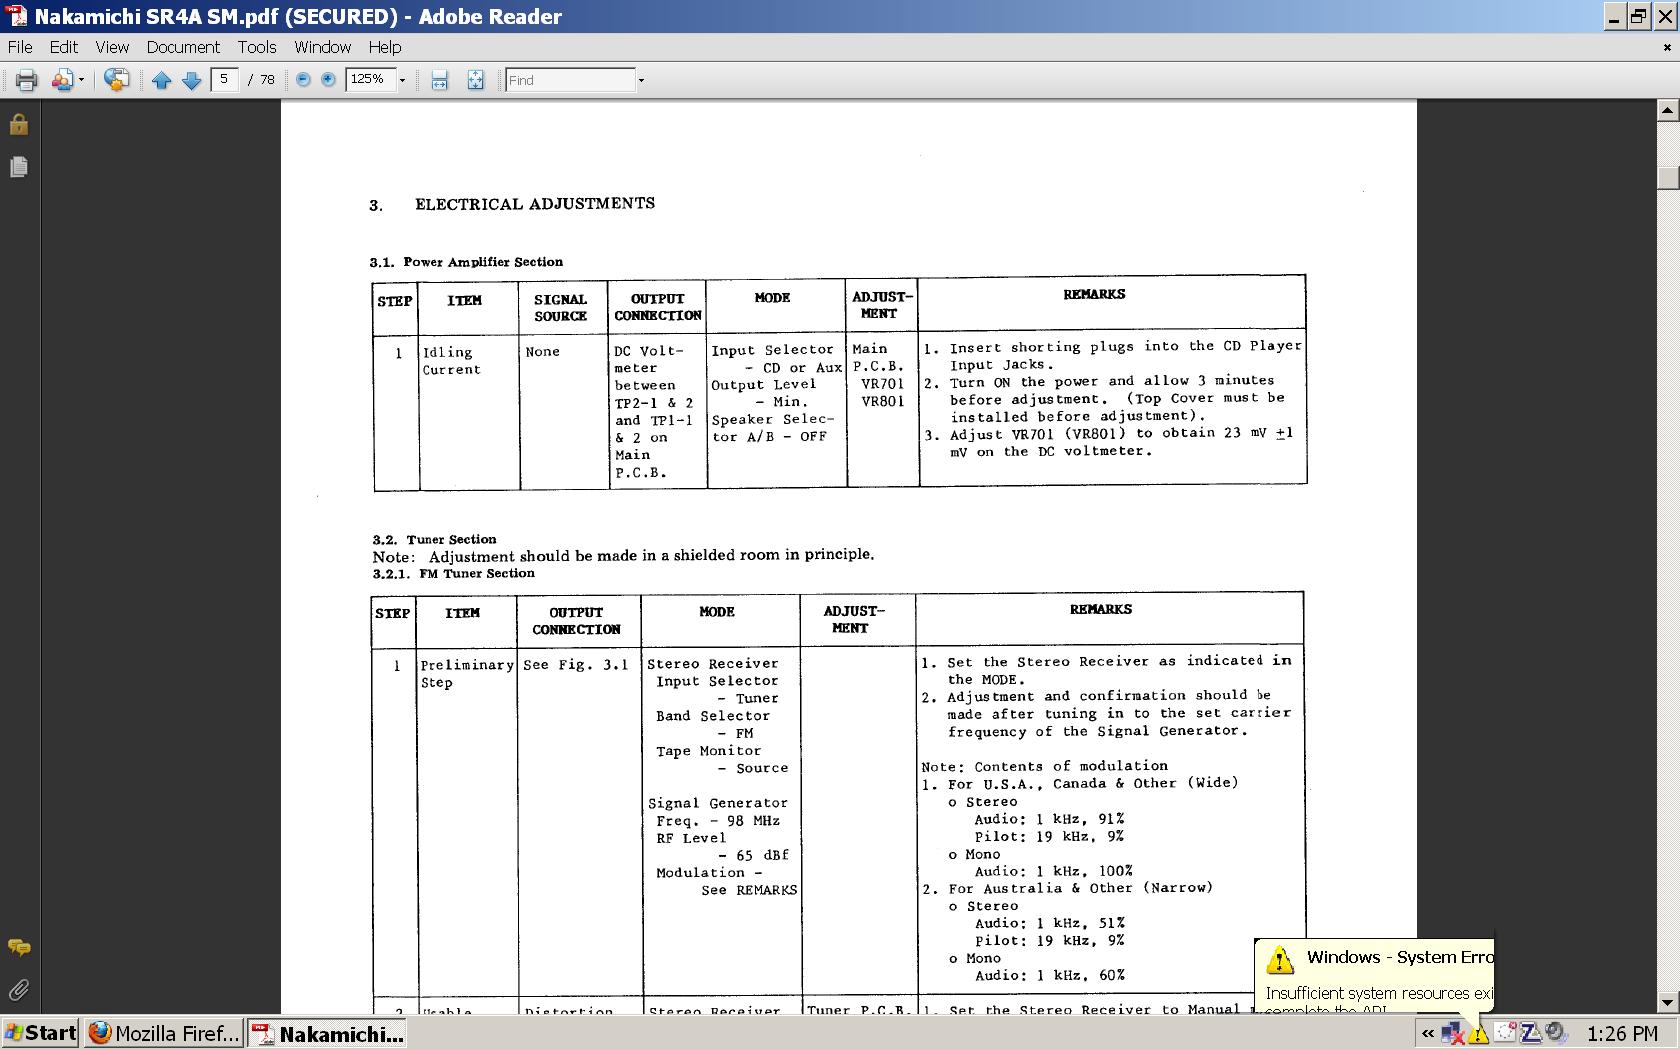Viewport: 1680px width, 1050px height.
Task: Click the 'Freq. - 98 MHz' text
Action: point(718,821)
